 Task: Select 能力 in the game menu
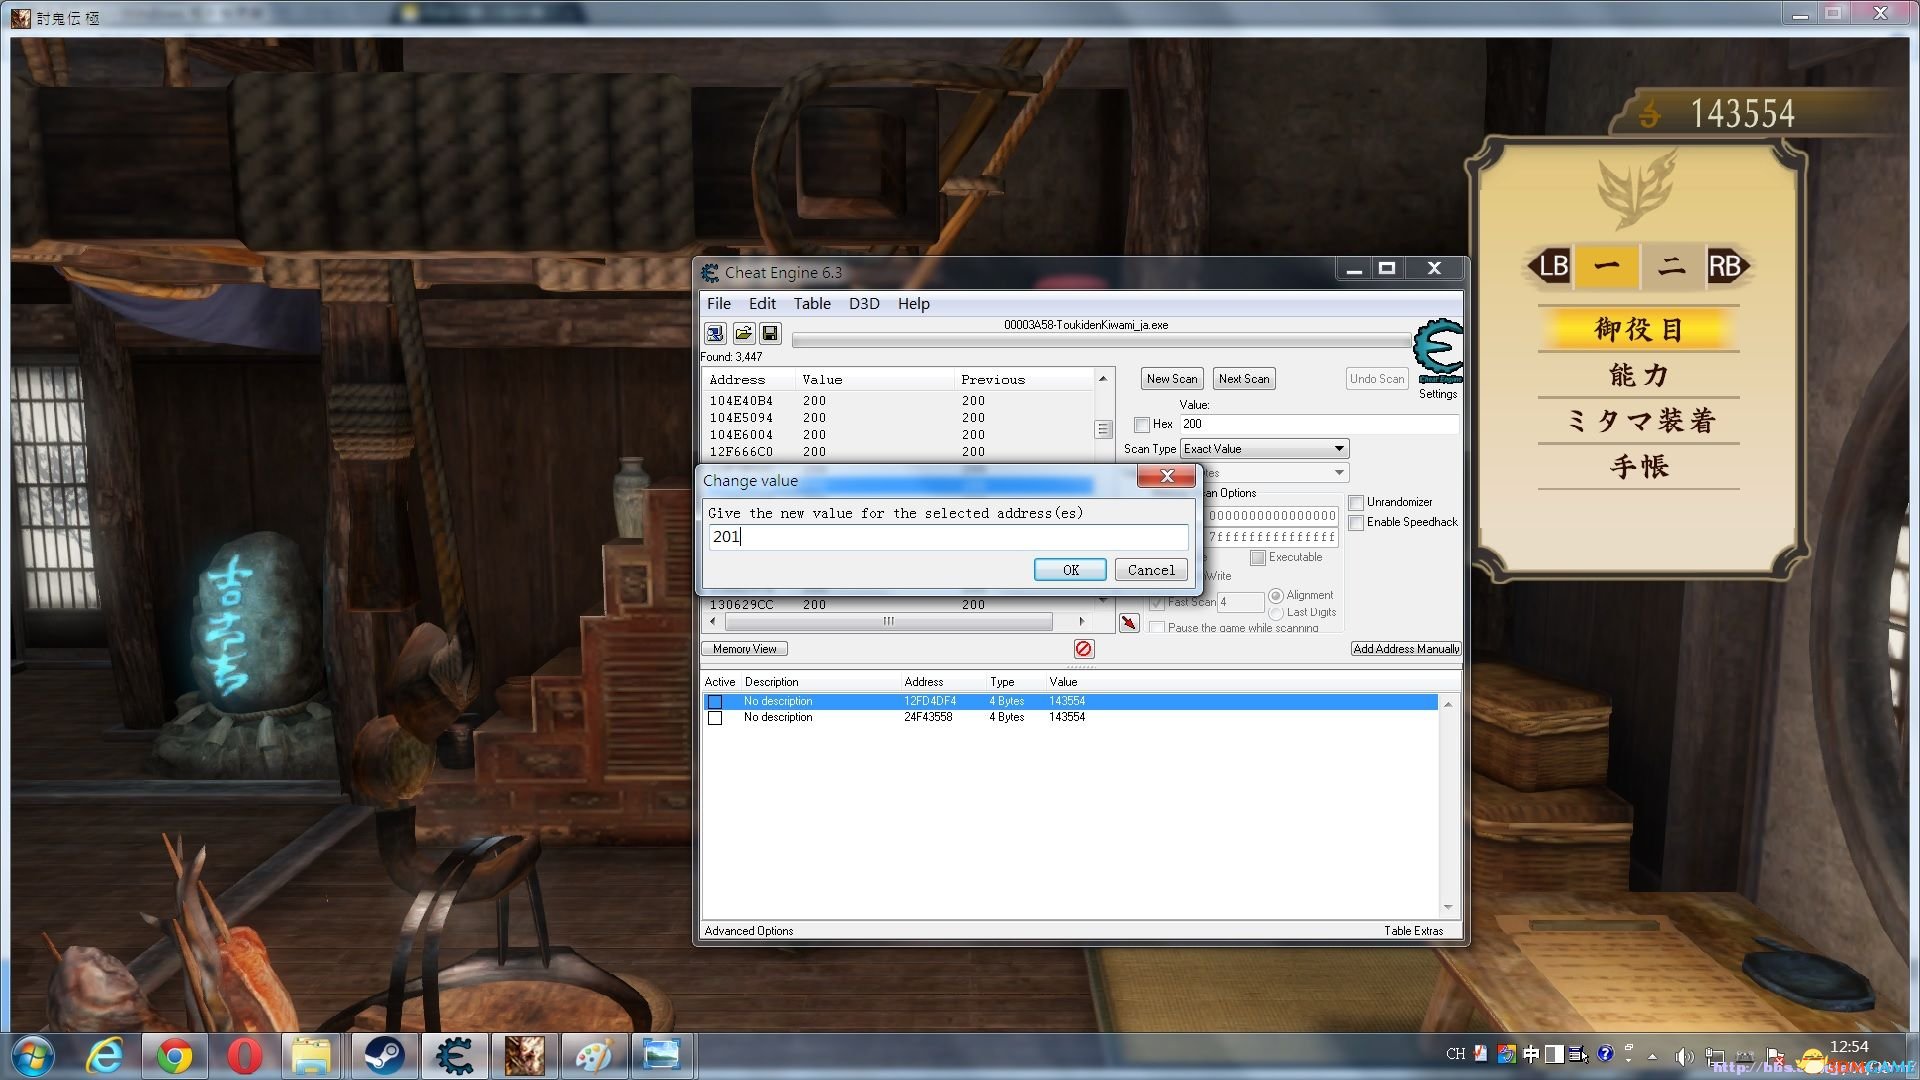coord(1639,376)
